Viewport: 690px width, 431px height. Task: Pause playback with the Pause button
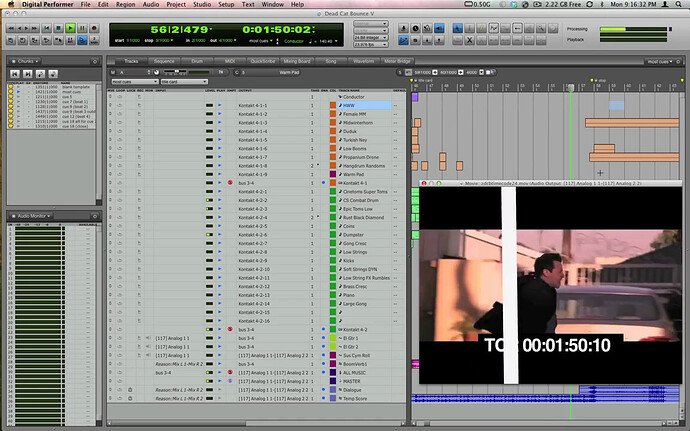point(82,28)
